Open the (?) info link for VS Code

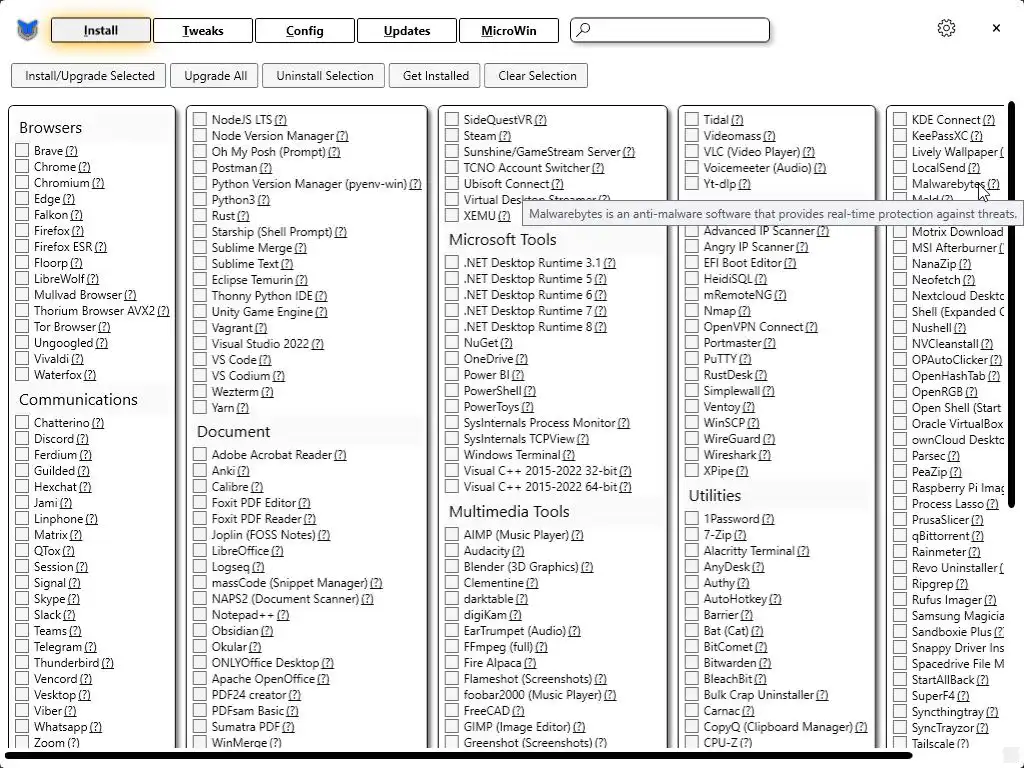[264, 360]
